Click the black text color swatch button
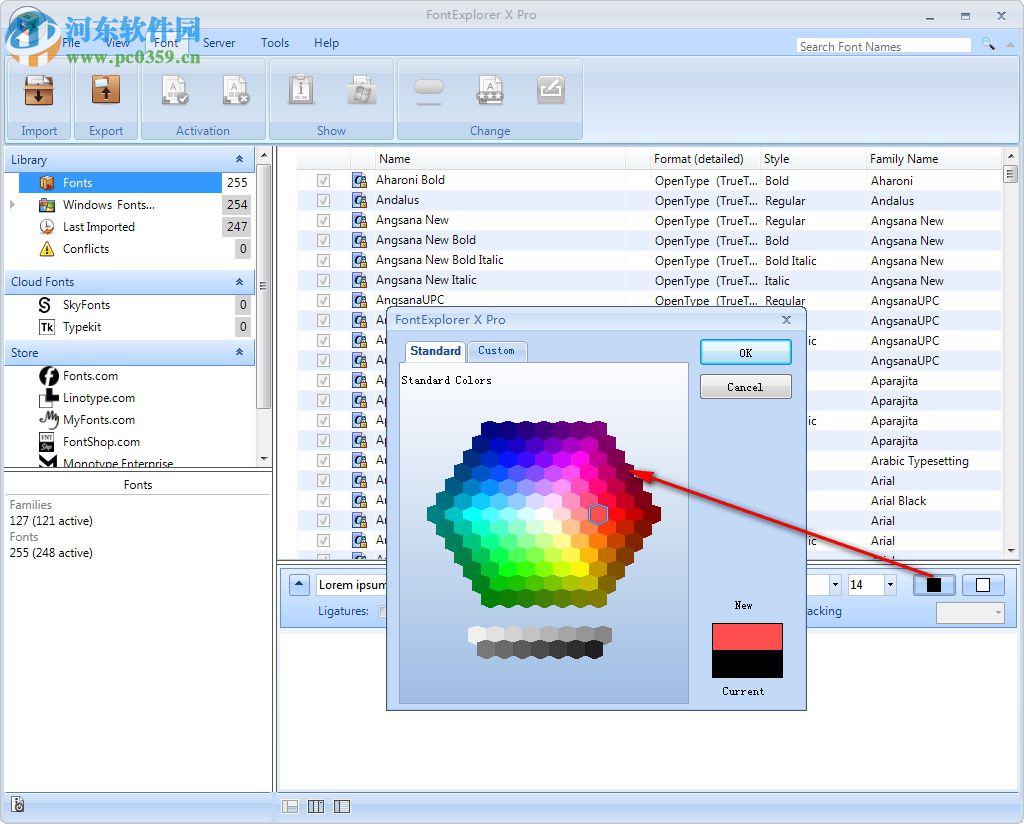1024x824 pixels. [x=934, y=585]
